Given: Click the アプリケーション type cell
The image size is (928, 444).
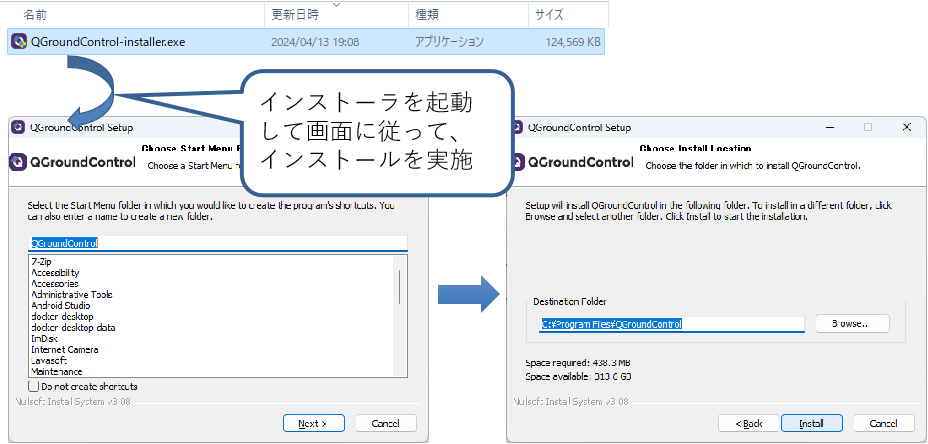Looking at the screenshot, I should tap(449, 42).
